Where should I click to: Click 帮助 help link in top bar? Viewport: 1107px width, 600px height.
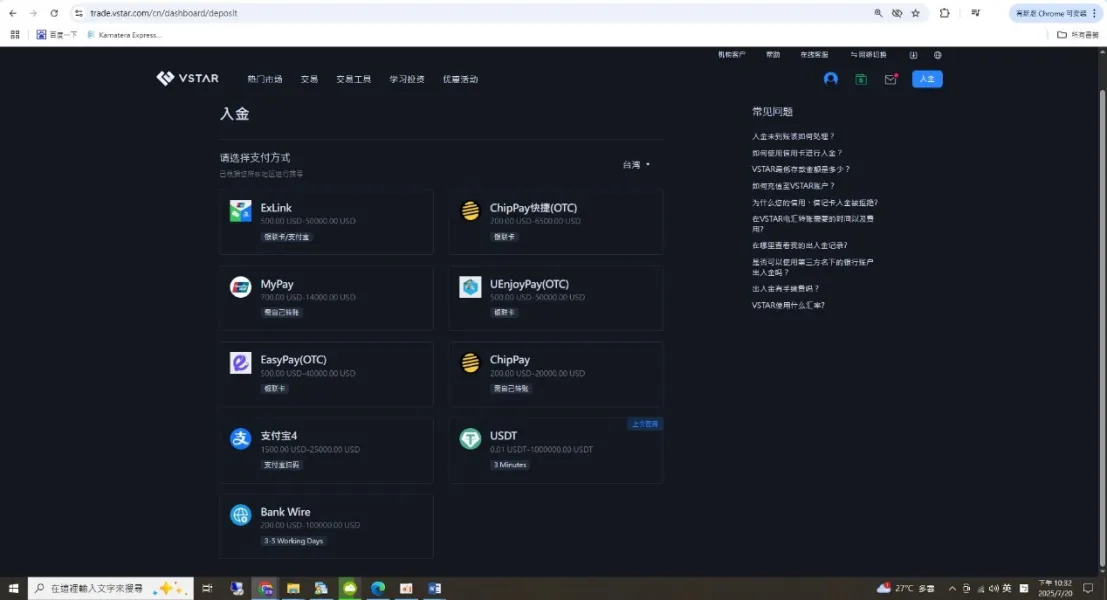tap(773, 55)
